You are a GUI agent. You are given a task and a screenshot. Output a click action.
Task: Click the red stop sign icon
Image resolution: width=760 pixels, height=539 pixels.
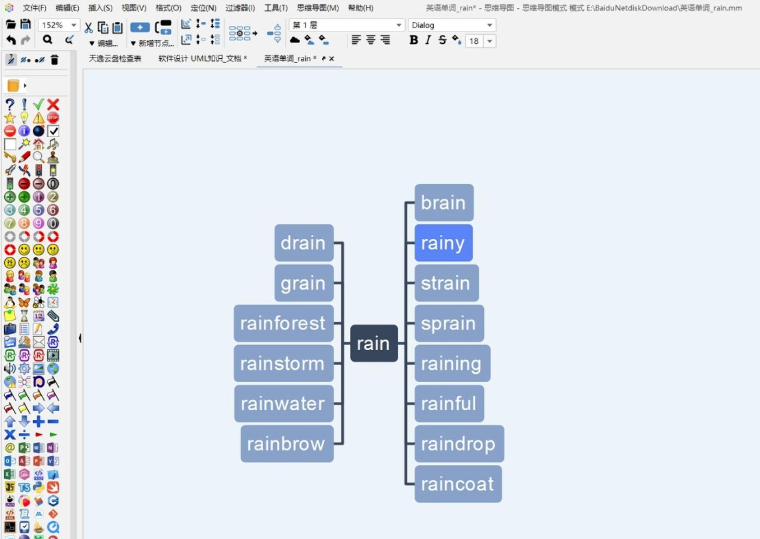tap(53, 117)
